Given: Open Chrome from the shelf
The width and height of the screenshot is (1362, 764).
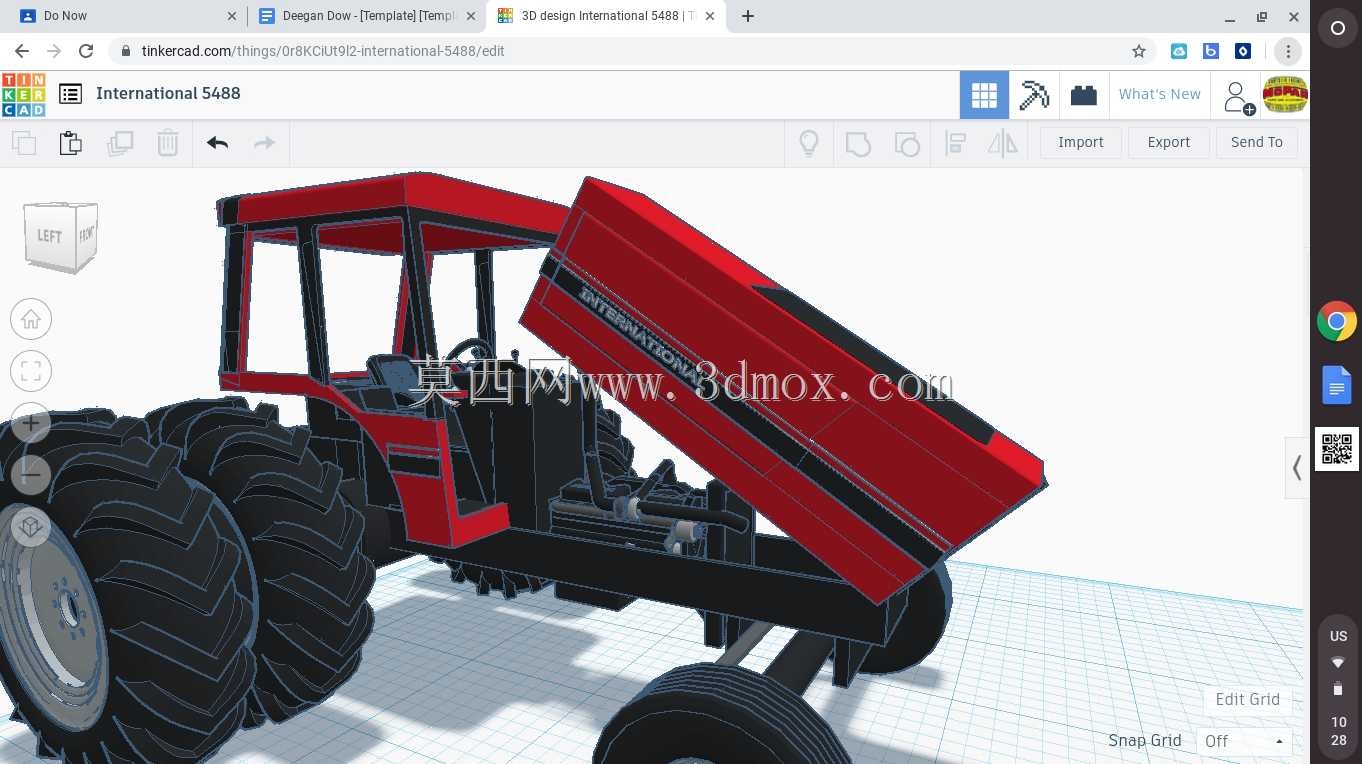Looking at the screenshot, I should click(x=1337, y=322).
